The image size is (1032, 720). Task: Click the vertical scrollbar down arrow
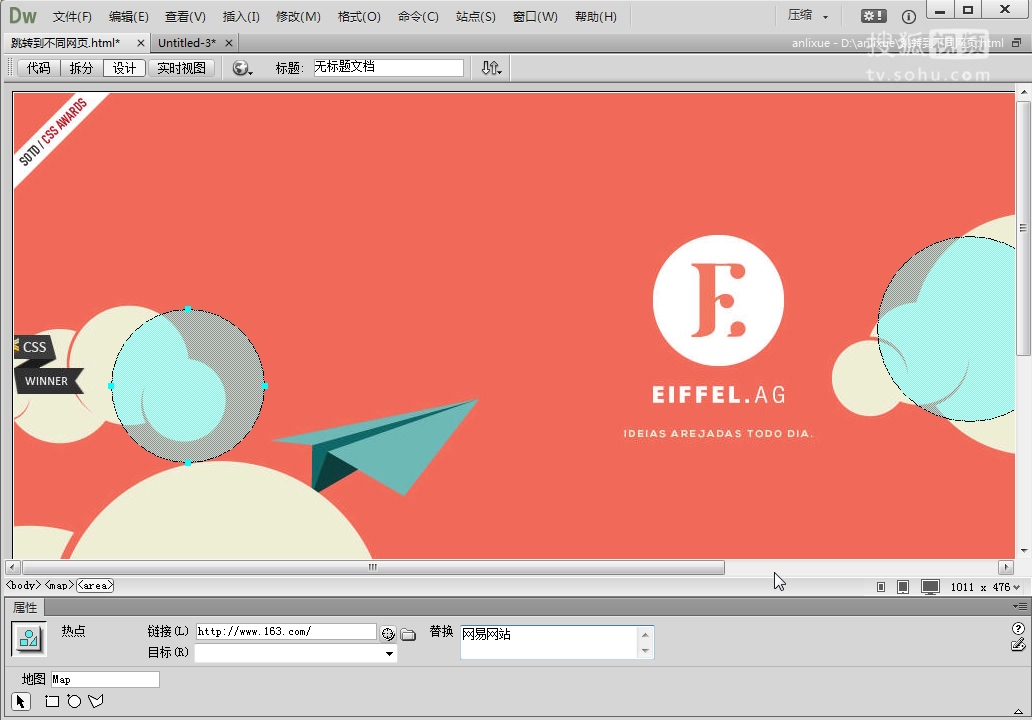tap(1023, 550)
